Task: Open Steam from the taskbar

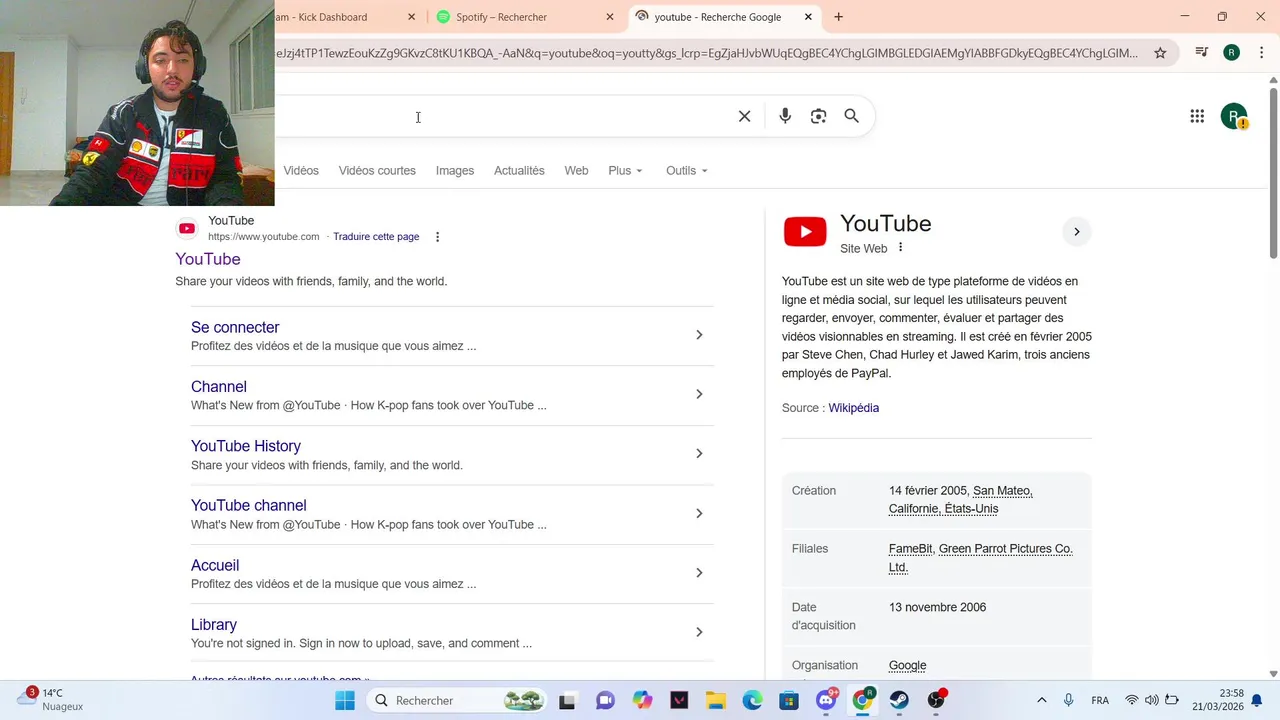Action: pos(899,700)
